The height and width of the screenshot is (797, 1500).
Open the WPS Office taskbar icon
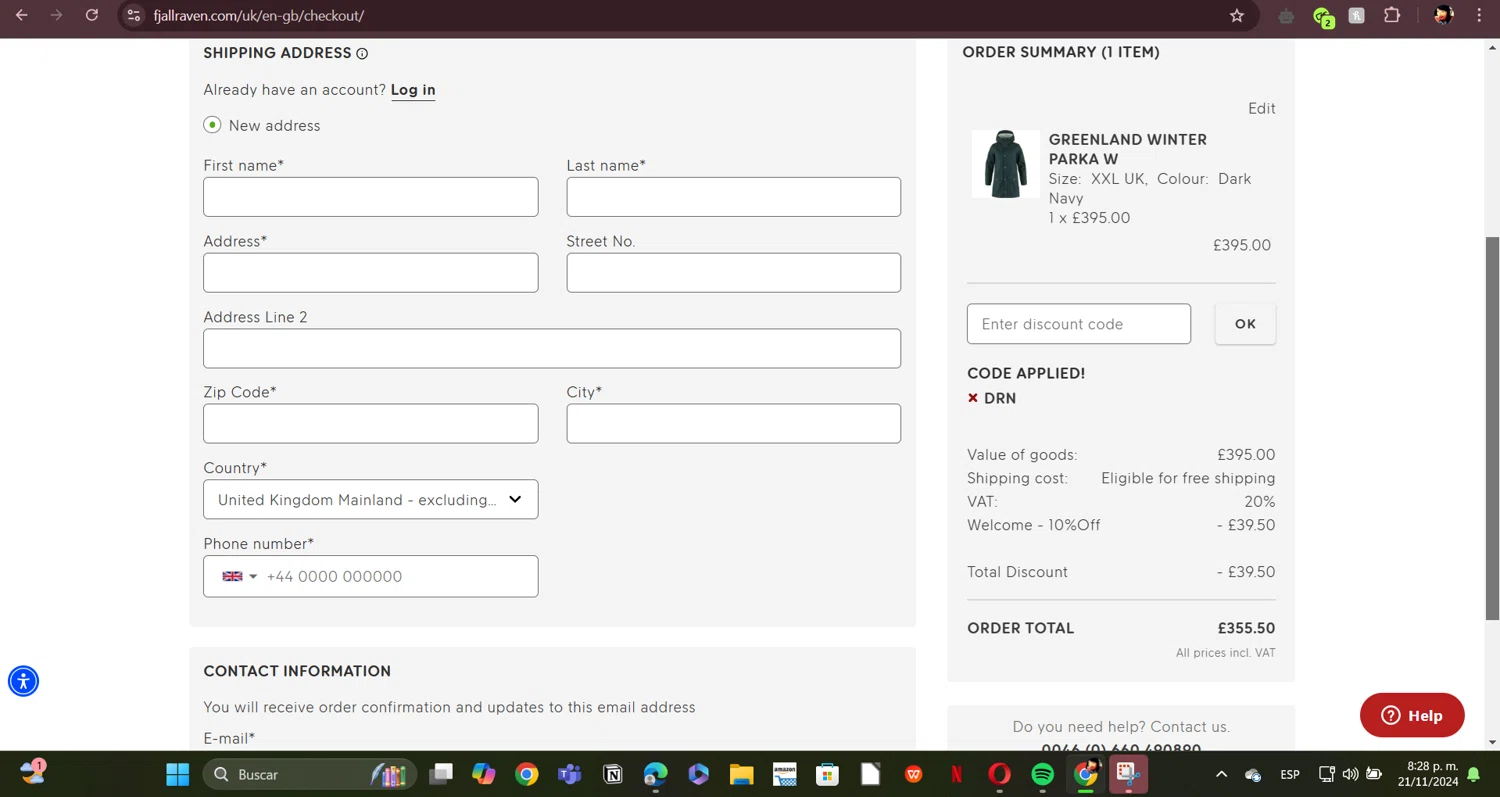[x=913, y=774]
